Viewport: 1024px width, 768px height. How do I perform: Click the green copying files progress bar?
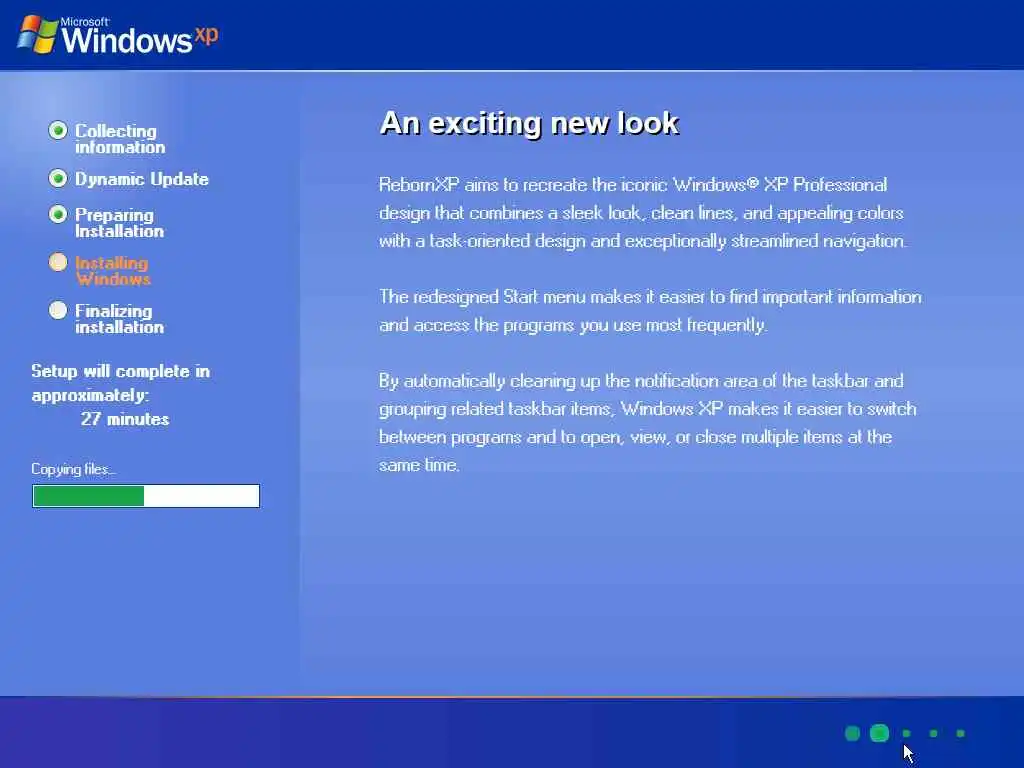[146, 496]
